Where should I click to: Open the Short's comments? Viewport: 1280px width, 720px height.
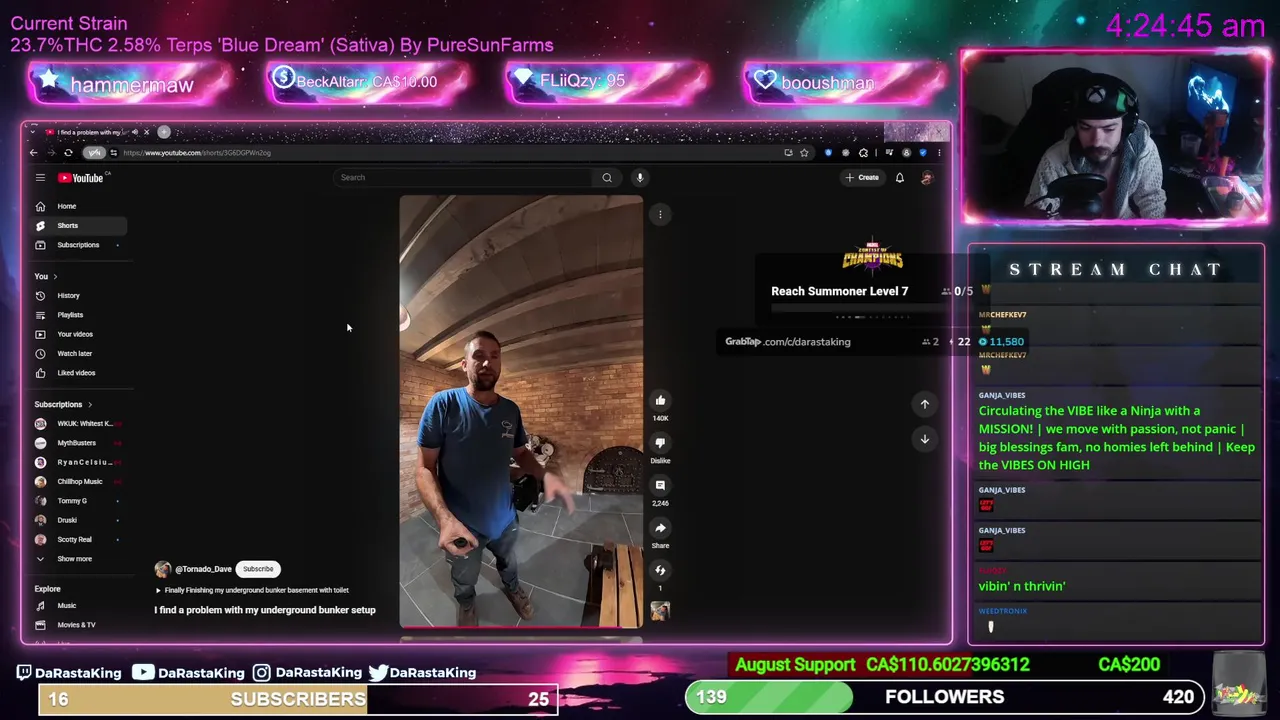click(x=660, y=485)
